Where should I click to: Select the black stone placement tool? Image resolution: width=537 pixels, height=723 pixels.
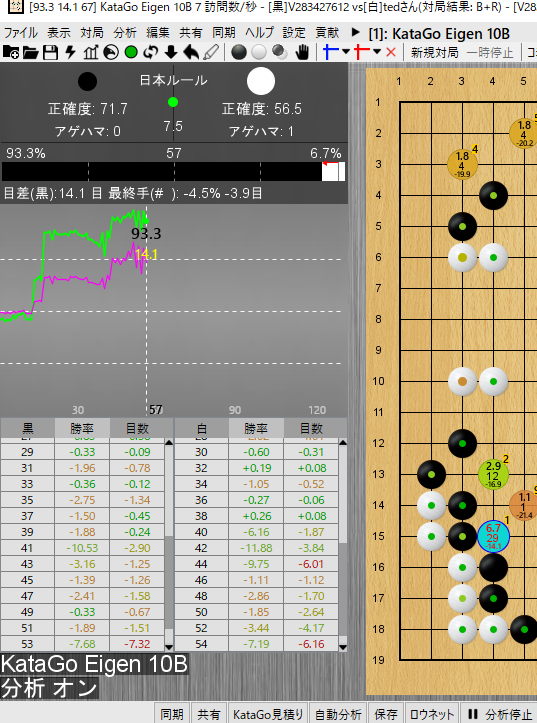(x=239, y=53)
